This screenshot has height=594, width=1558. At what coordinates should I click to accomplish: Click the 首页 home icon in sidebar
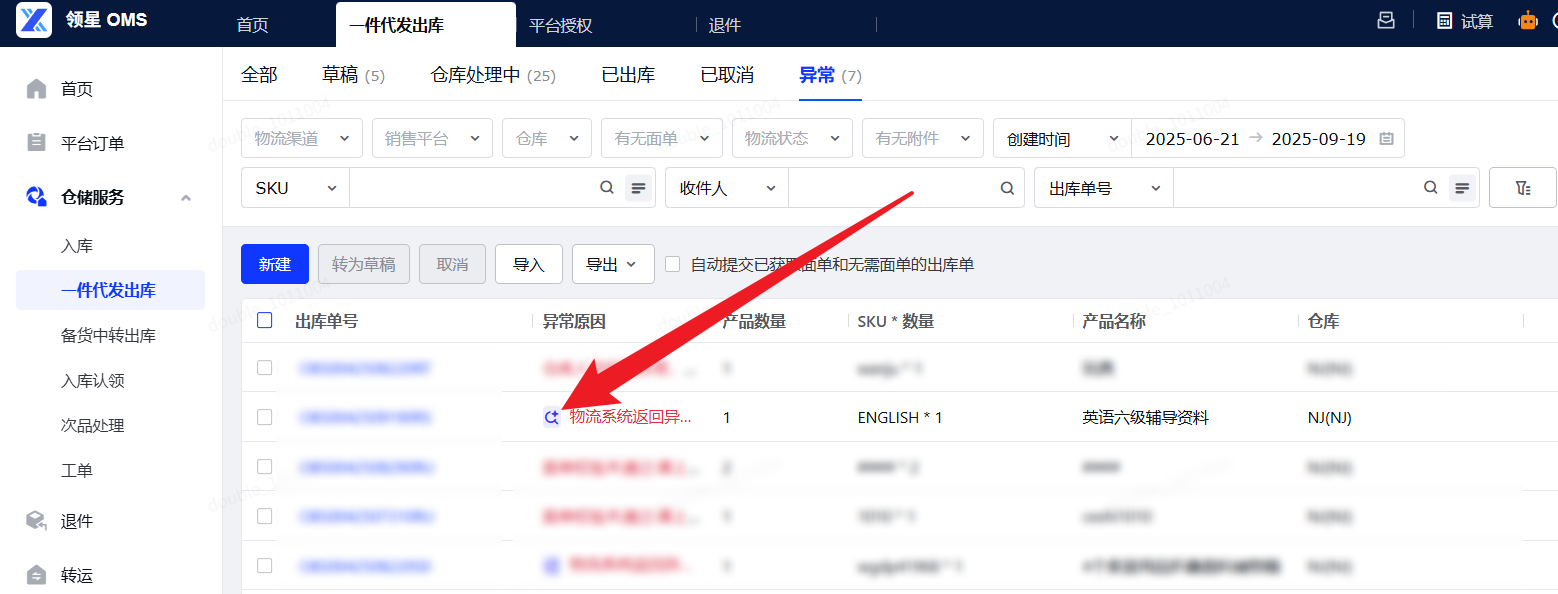point(37,89)
